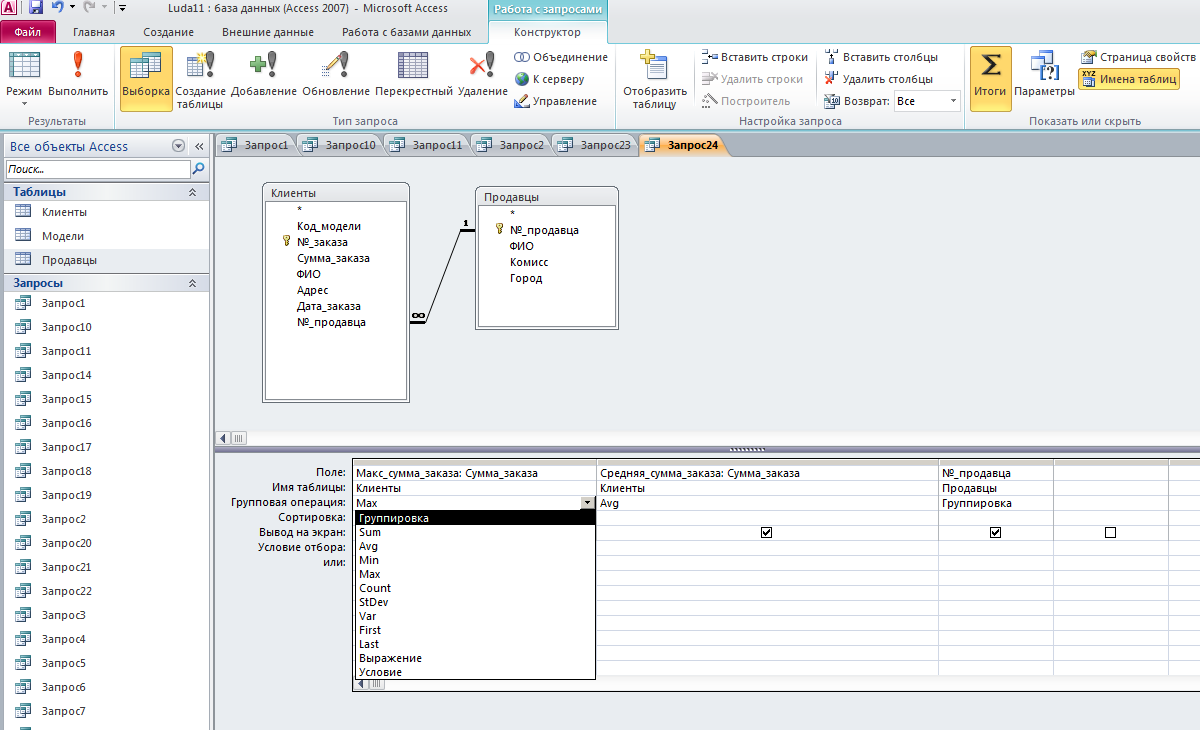This screenshot has width=1200, height=730.
Task: Choose Создание таблицы query type
Action: coord(201,79)
